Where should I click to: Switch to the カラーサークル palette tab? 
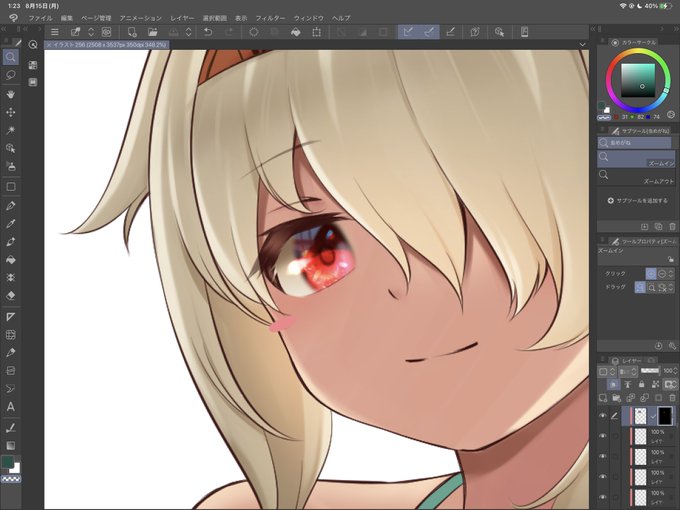click(634, 42)
